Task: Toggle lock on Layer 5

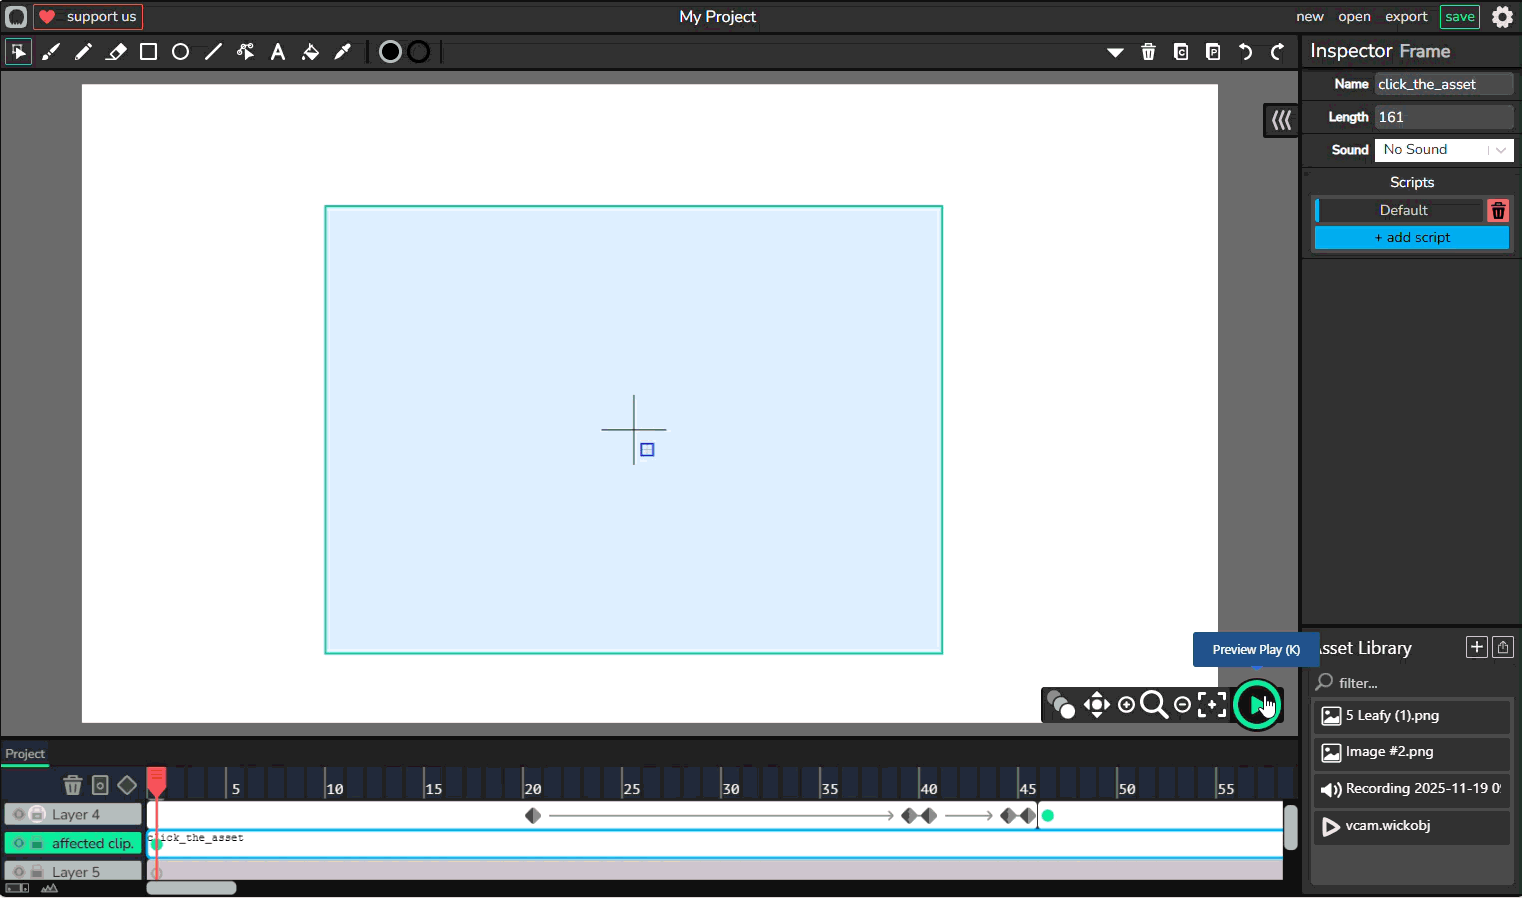Action: point(37,872)
